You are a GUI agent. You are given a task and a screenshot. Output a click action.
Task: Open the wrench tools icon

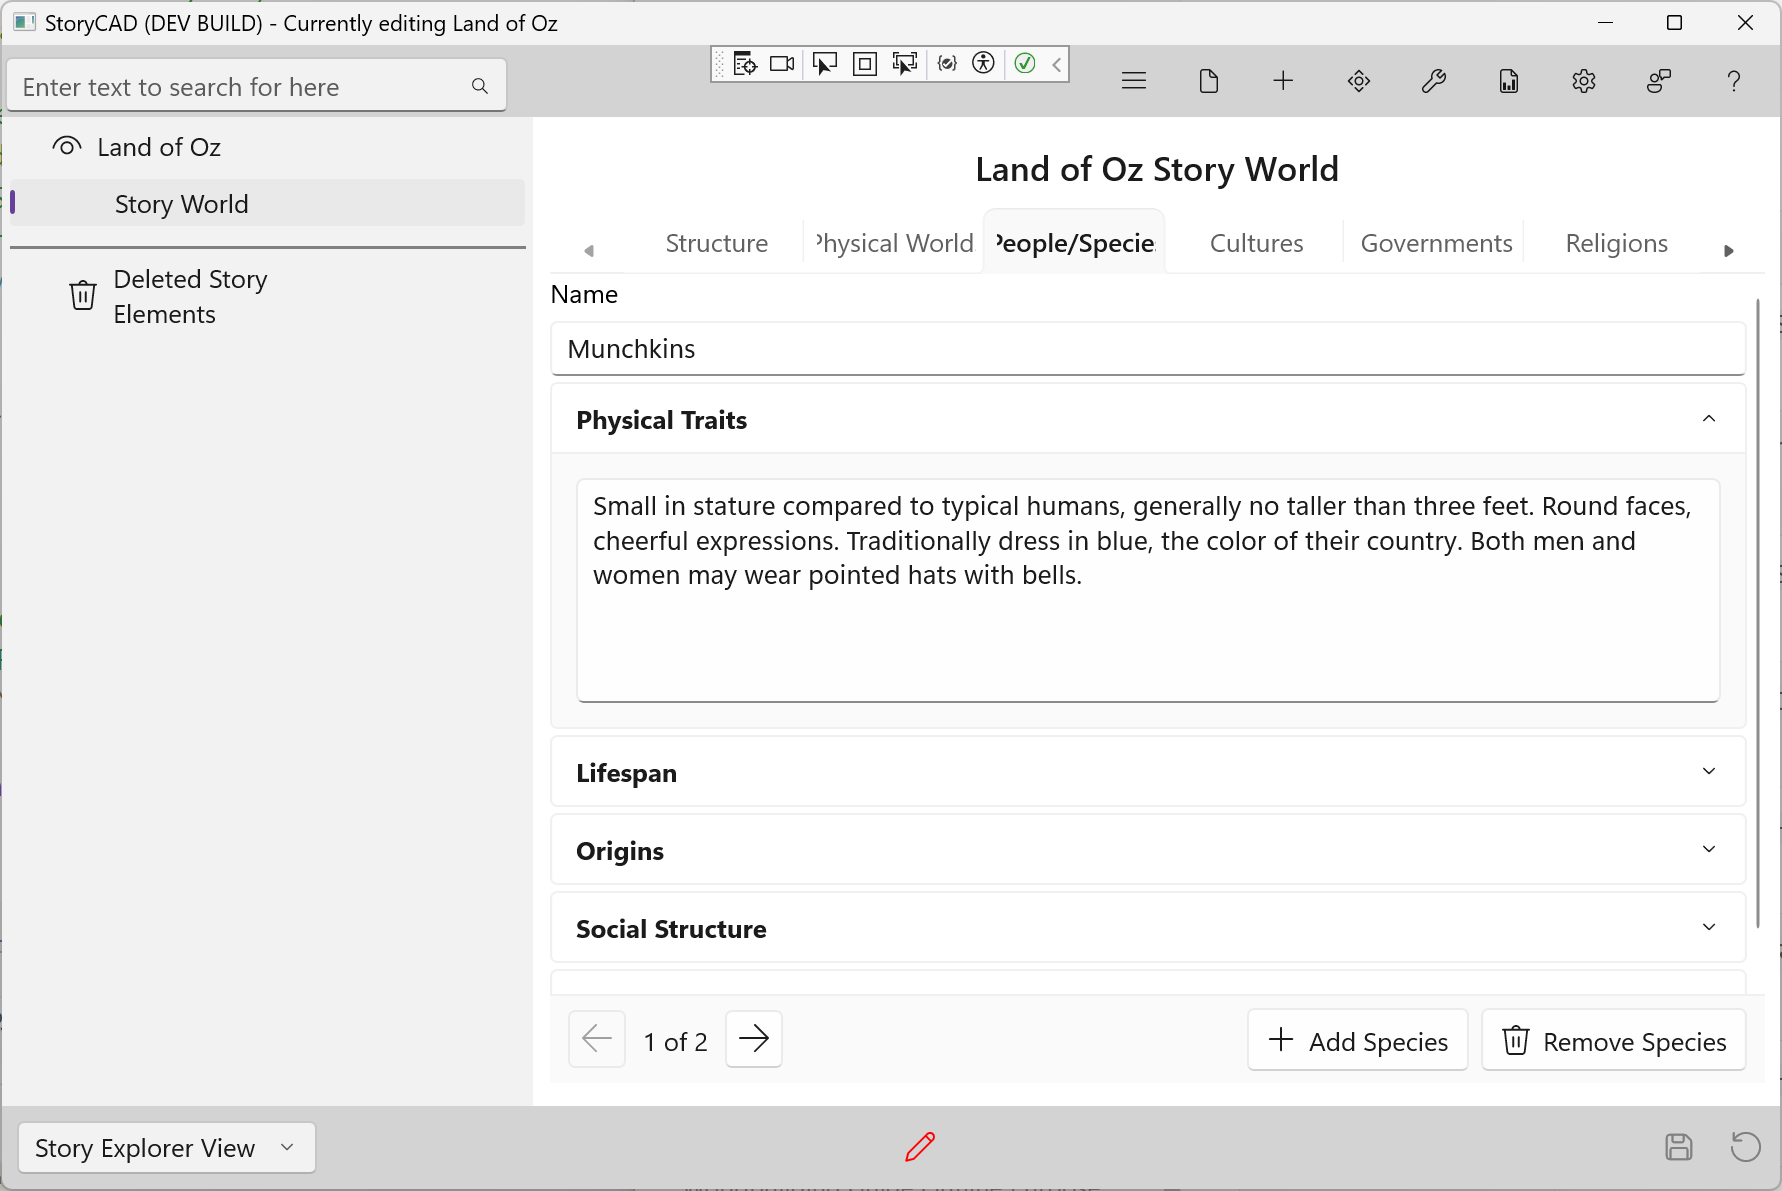click(1433, 81)
